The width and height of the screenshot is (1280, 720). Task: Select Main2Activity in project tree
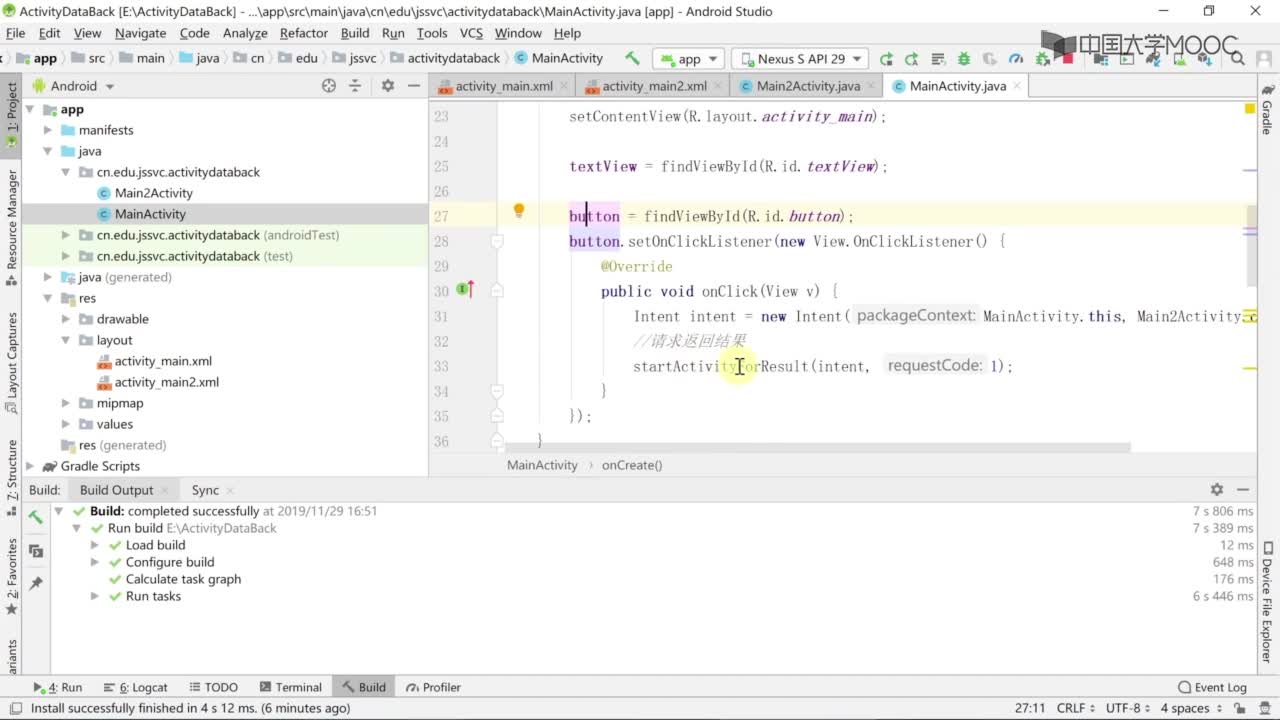(x=153, y=193)
